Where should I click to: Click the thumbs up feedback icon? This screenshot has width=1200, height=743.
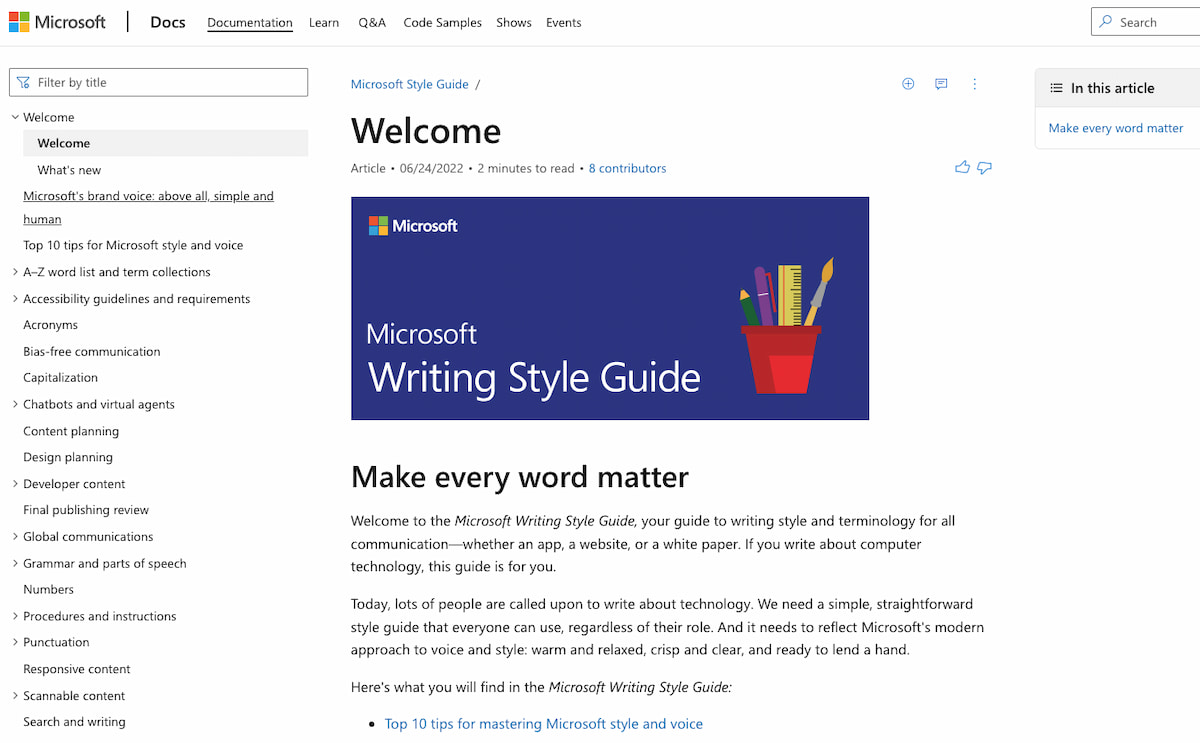962,167
